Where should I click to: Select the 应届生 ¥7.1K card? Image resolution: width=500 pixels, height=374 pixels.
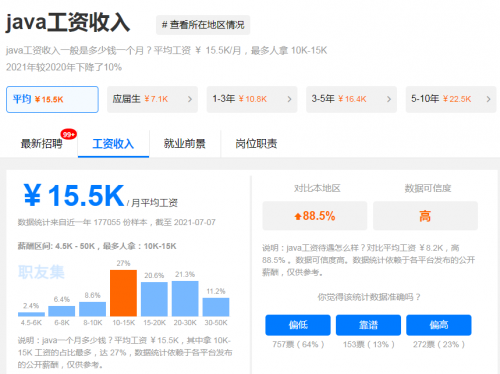coord(152,99)
